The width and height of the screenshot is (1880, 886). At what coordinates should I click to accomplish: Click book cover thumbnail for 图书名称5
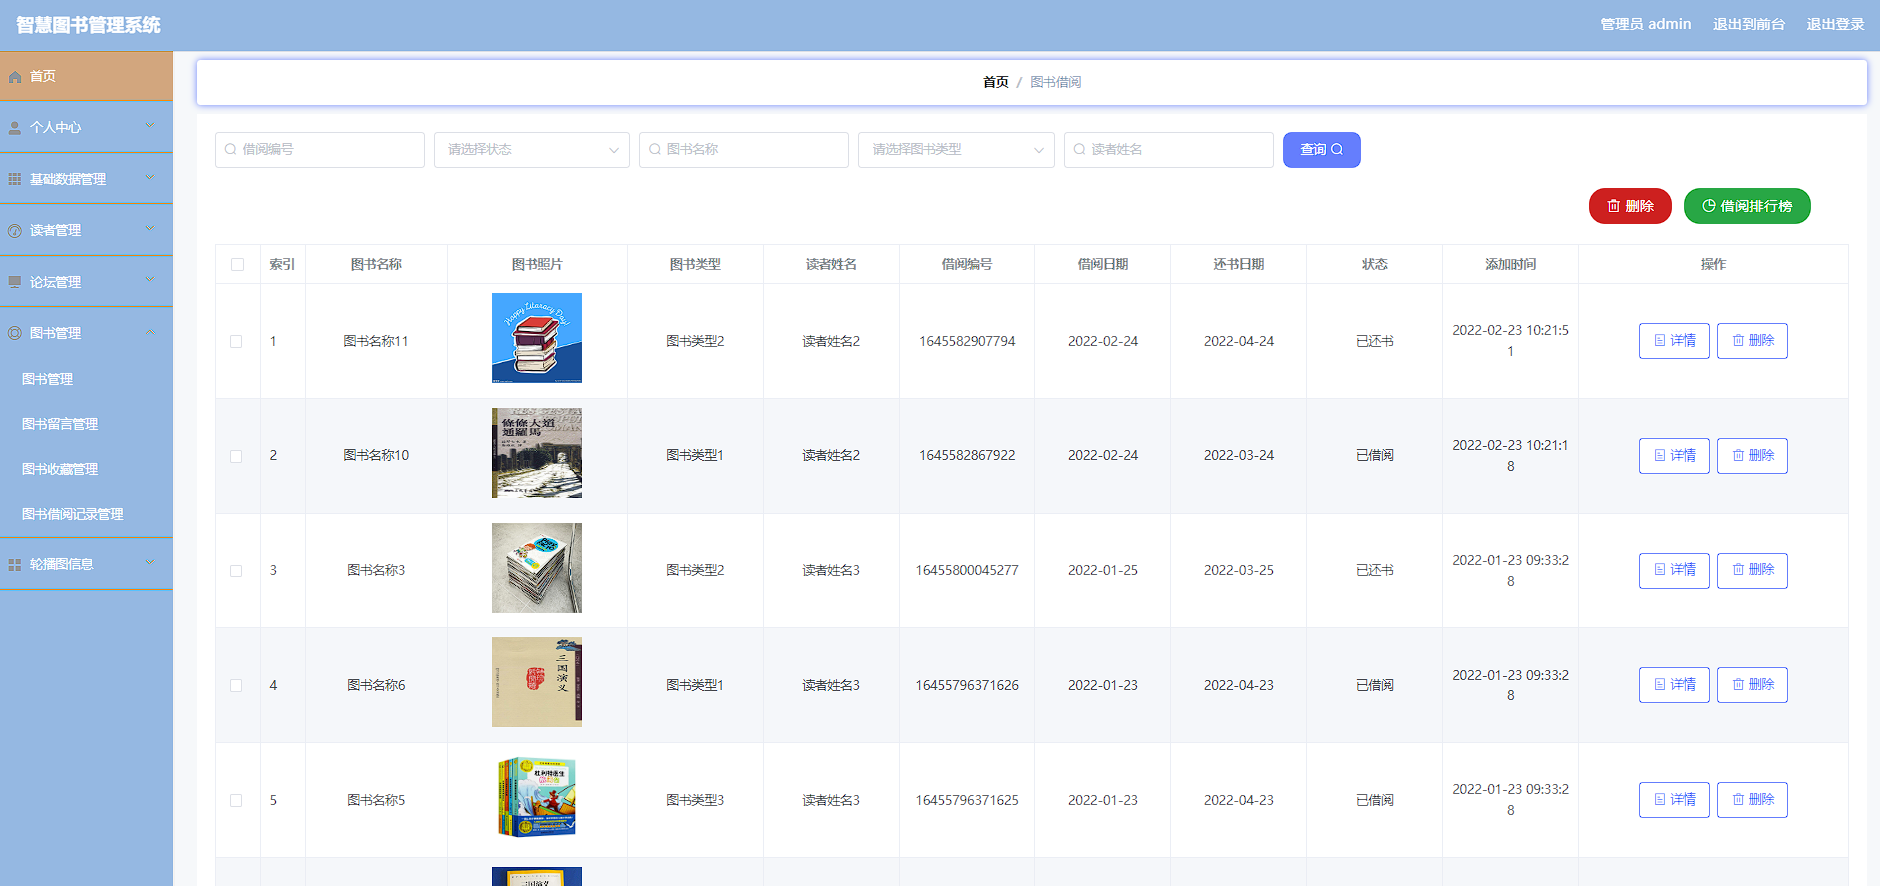point(537,797)
